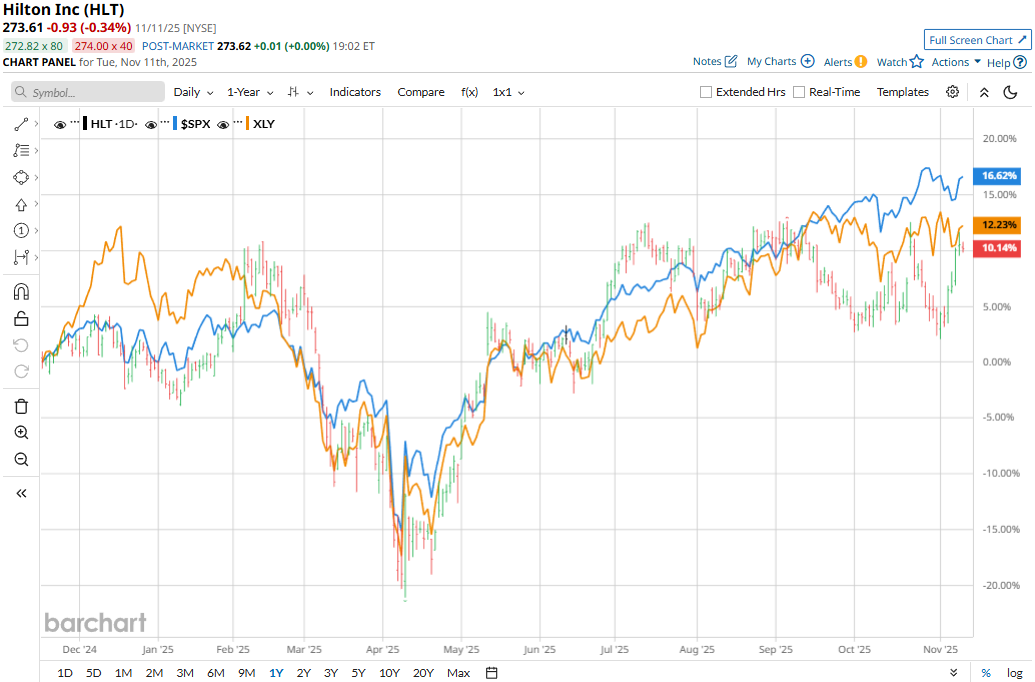Expand the bottom panel double chevron

pyautogui.click(x=953, y=673)
